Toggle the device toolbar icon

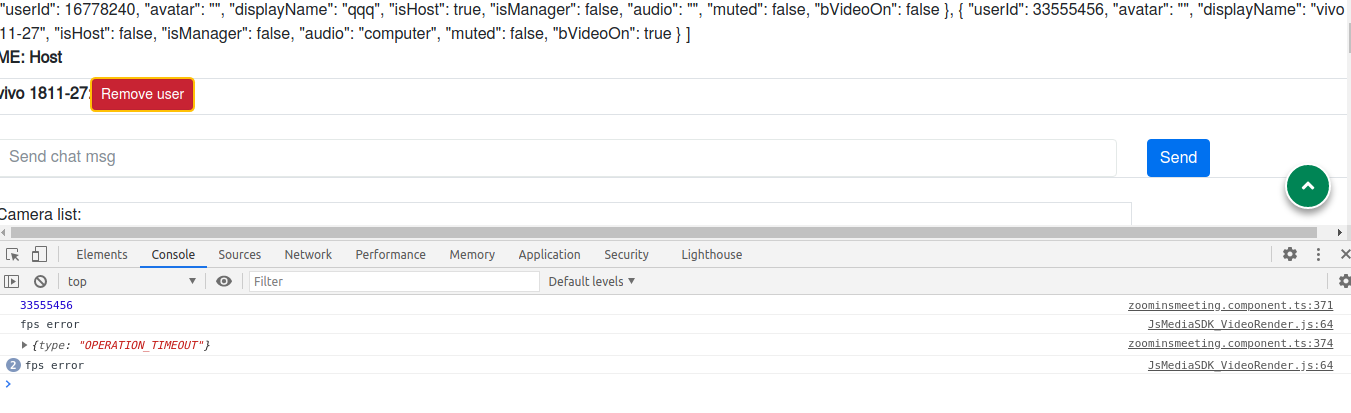[39, 255]
